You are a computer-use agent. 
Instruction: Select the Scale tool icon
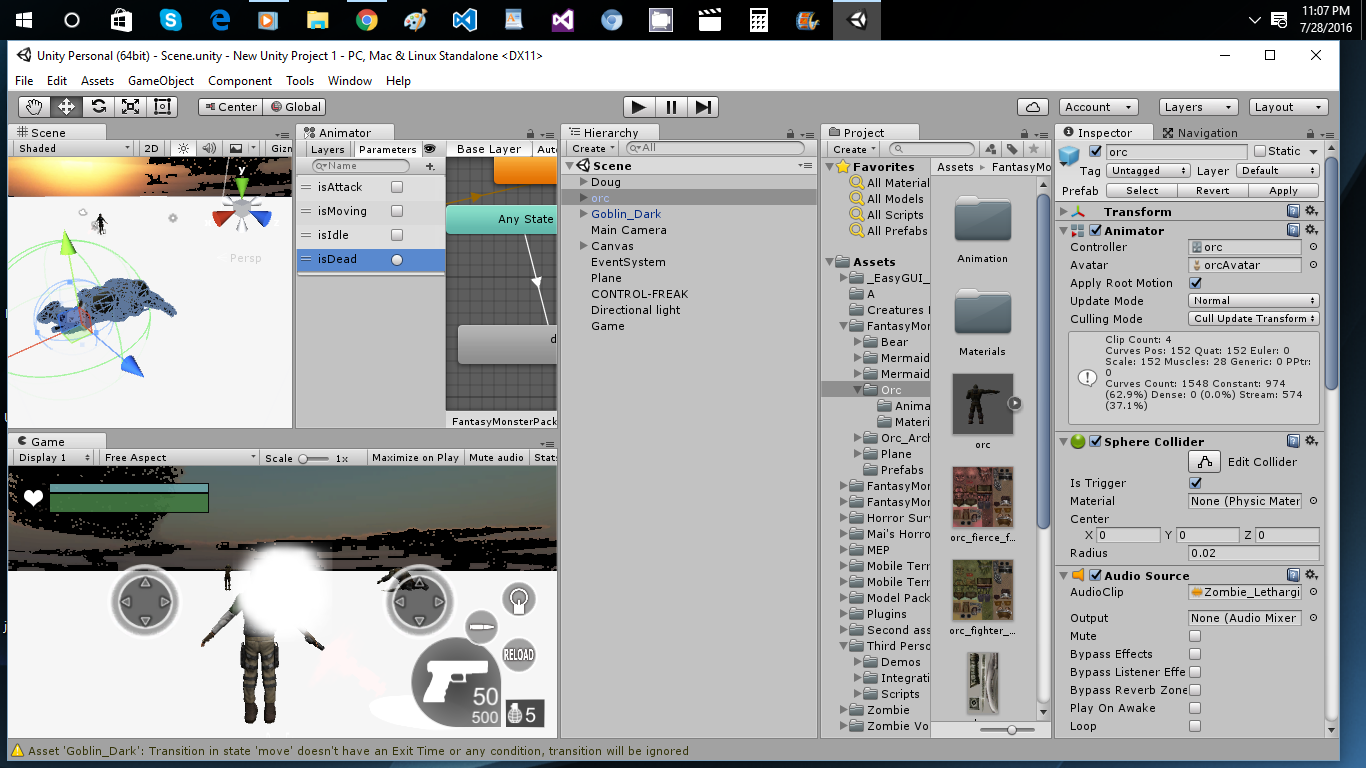(x=130, y=107)
